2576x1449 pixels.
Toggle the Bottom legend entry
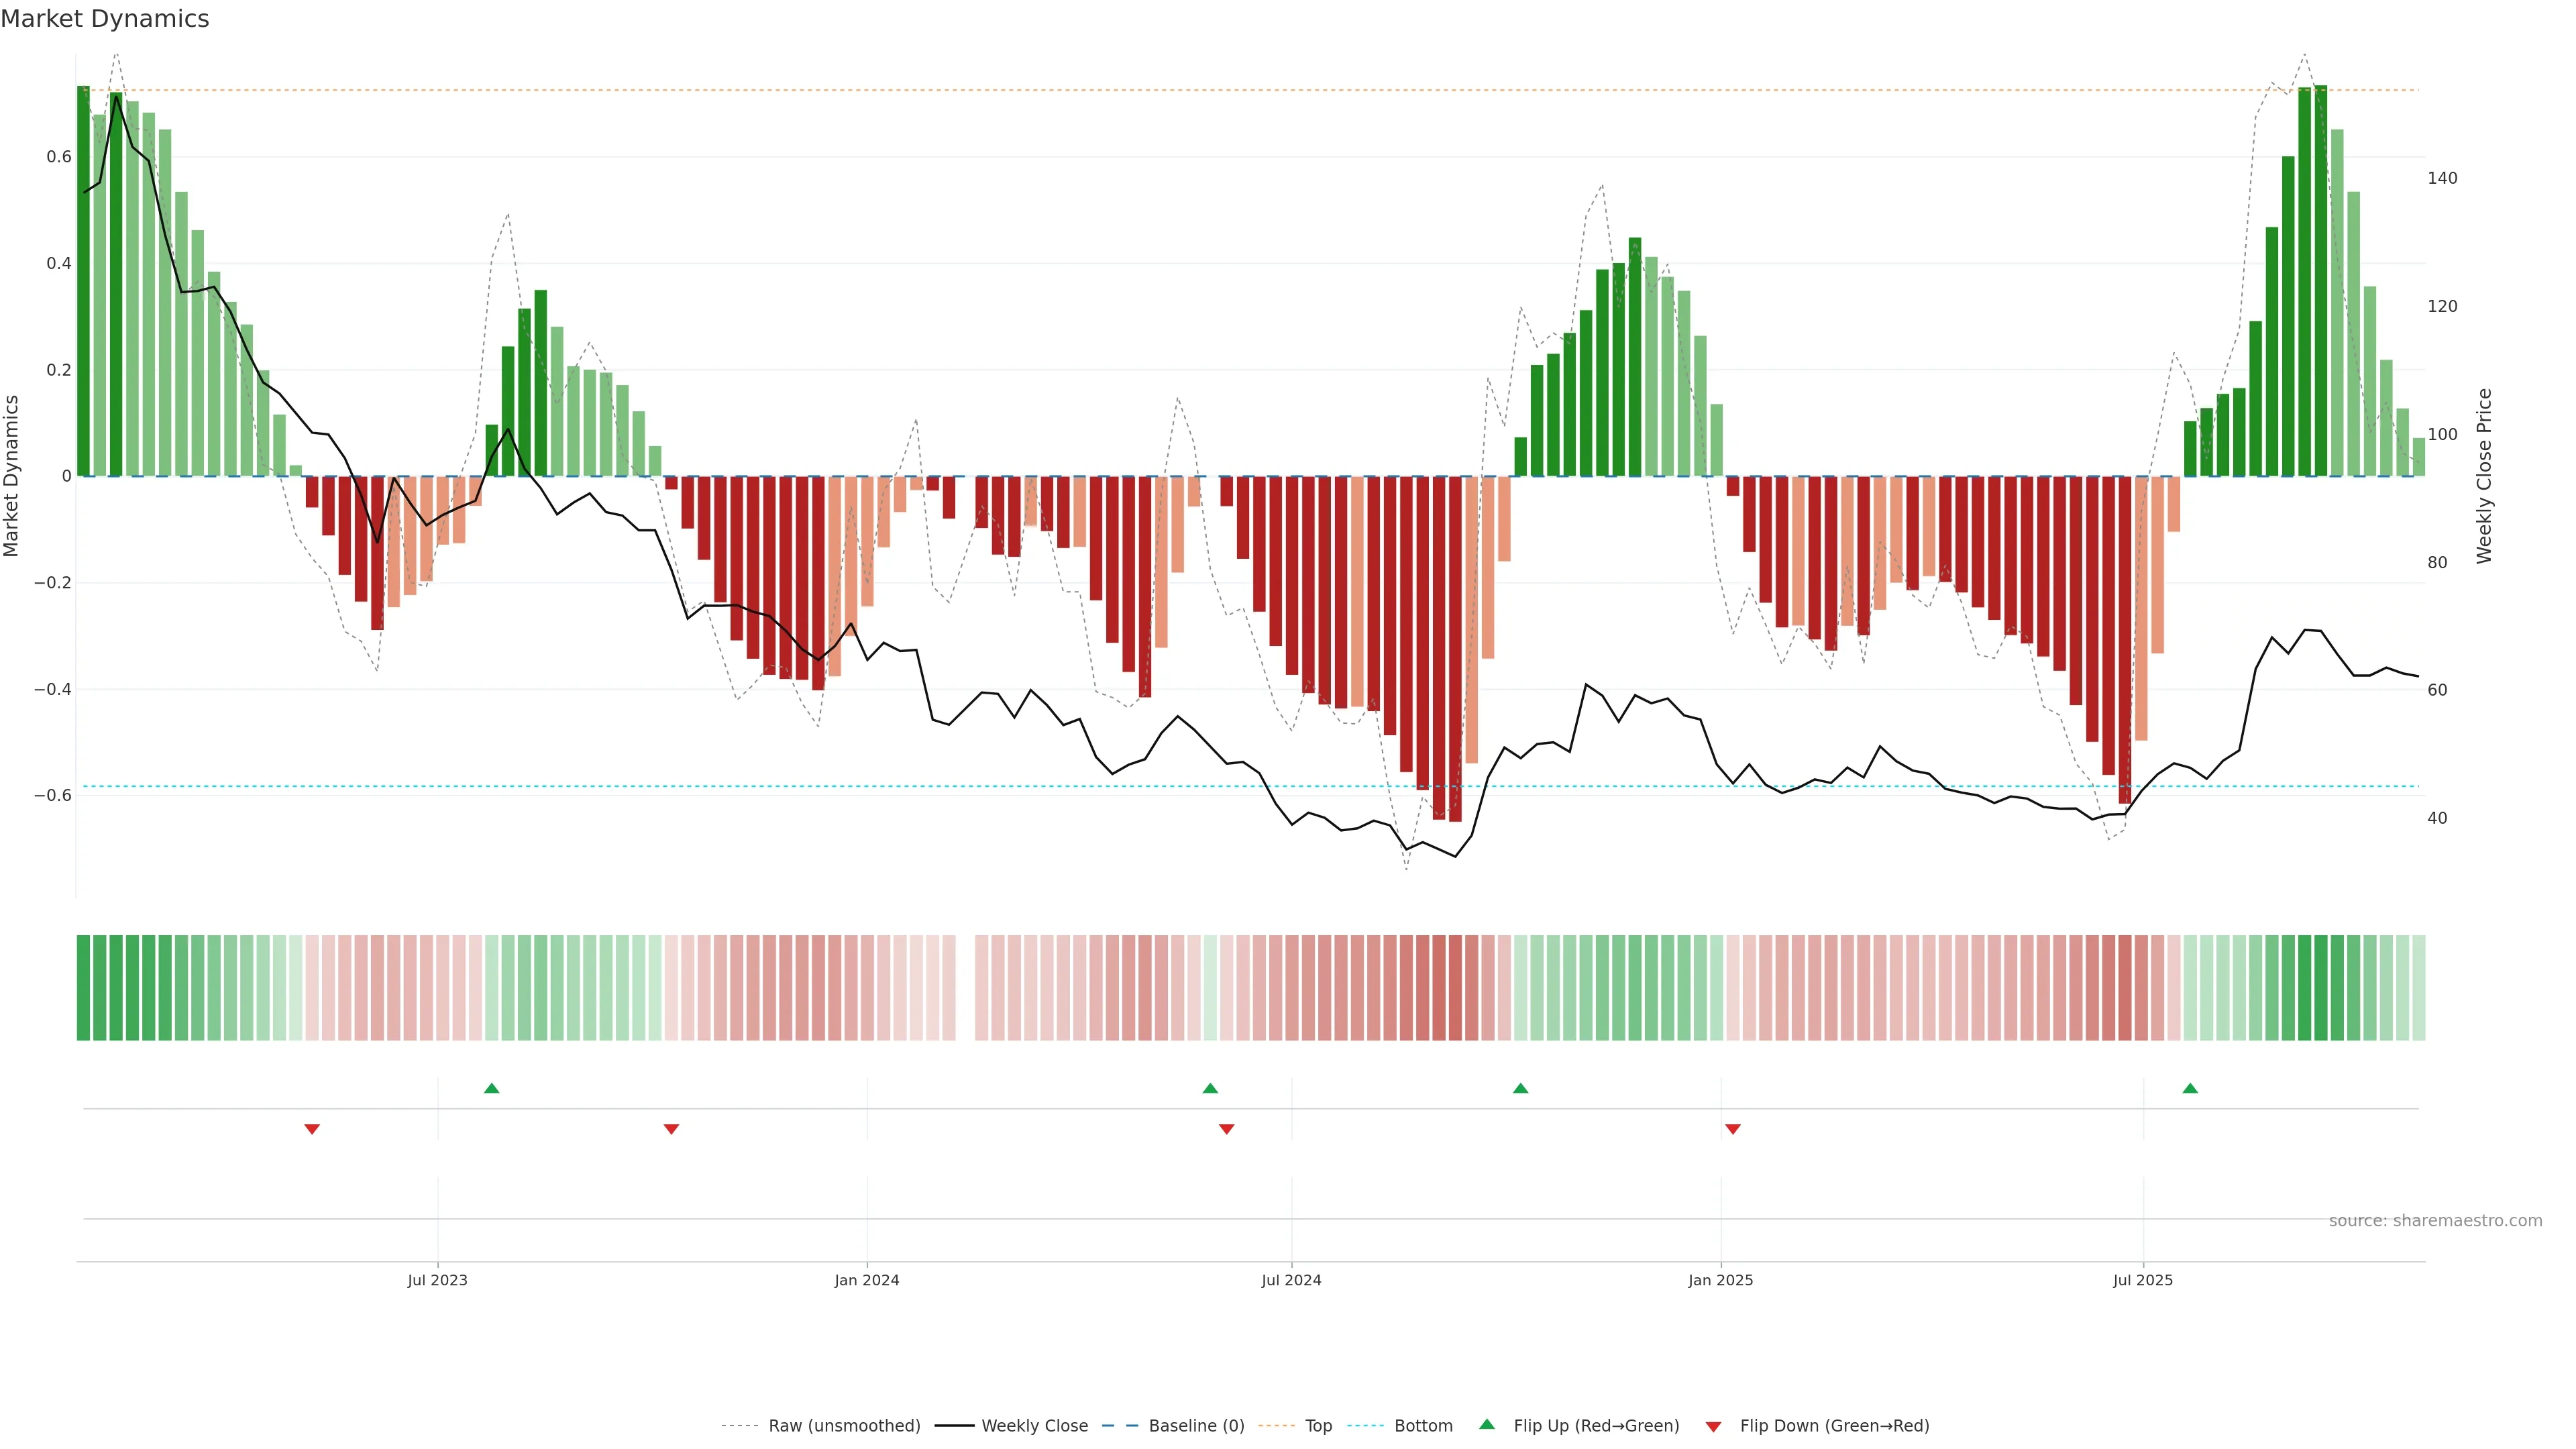pos(1423,1426)
